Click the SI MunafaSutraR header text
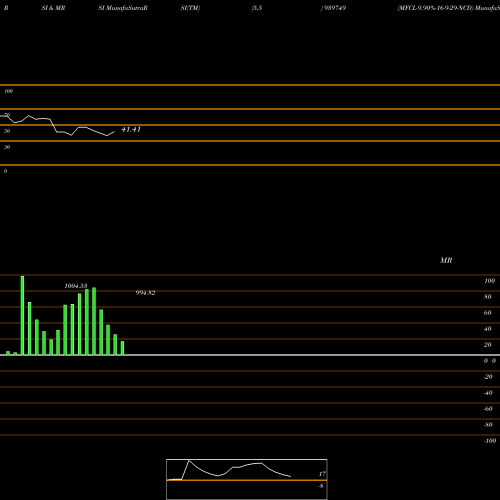The width and height of the screenshot is (500, 500). (123, 8)
